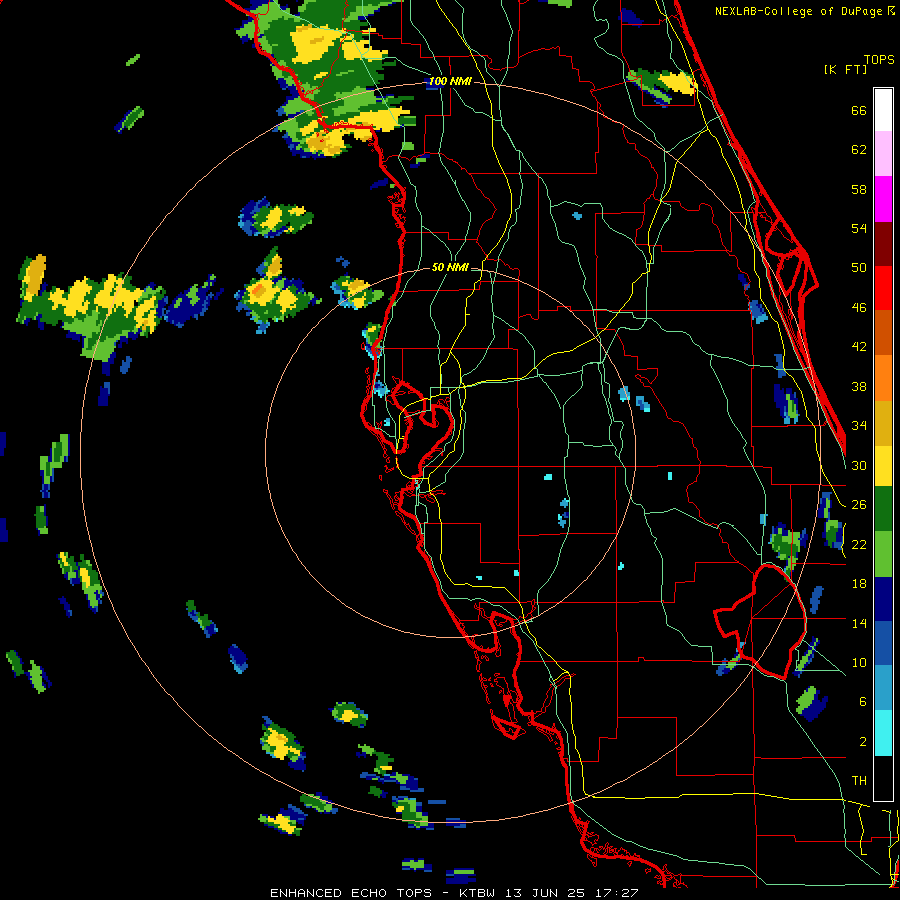Viewport: 900px width, 900px height.
Task: Click the legend value 10
Action: (x=859, y=663)
